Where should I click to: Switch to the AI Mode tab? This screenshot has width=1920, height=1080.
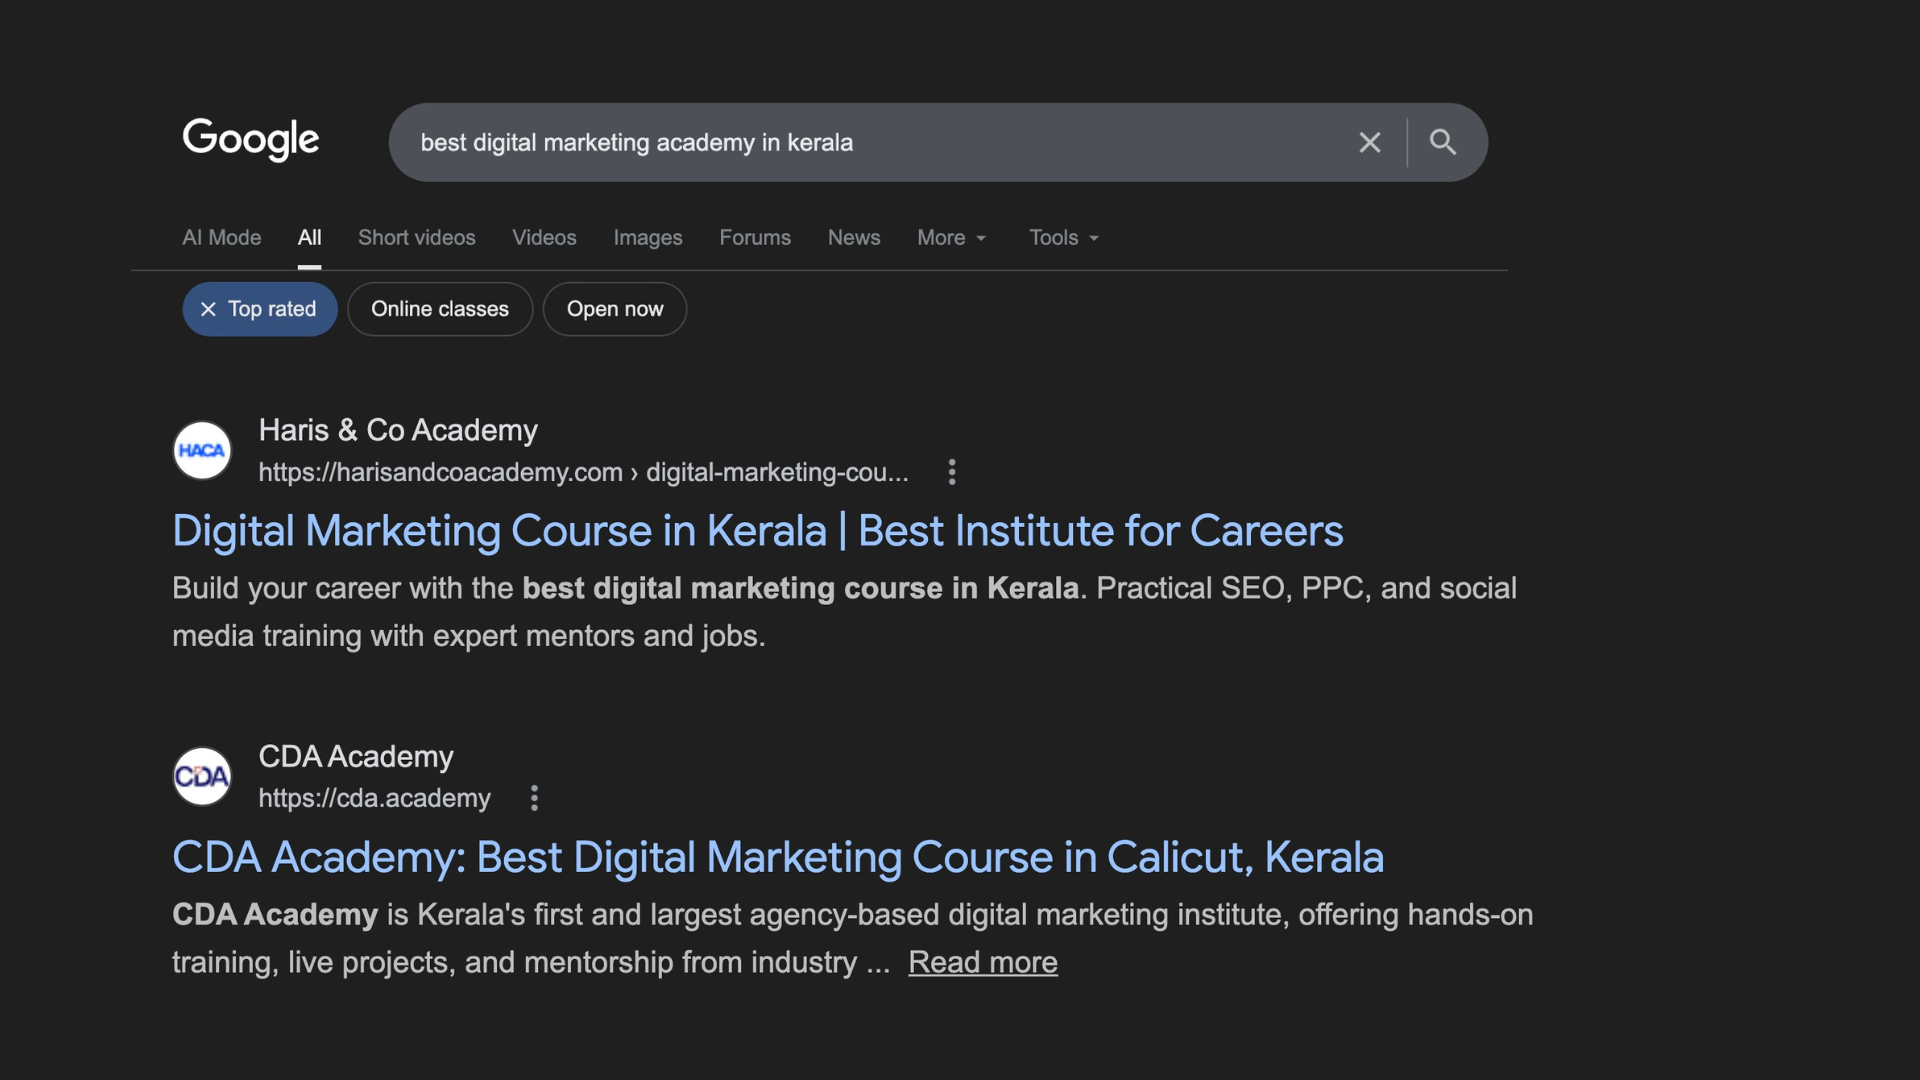pos(221,238)
